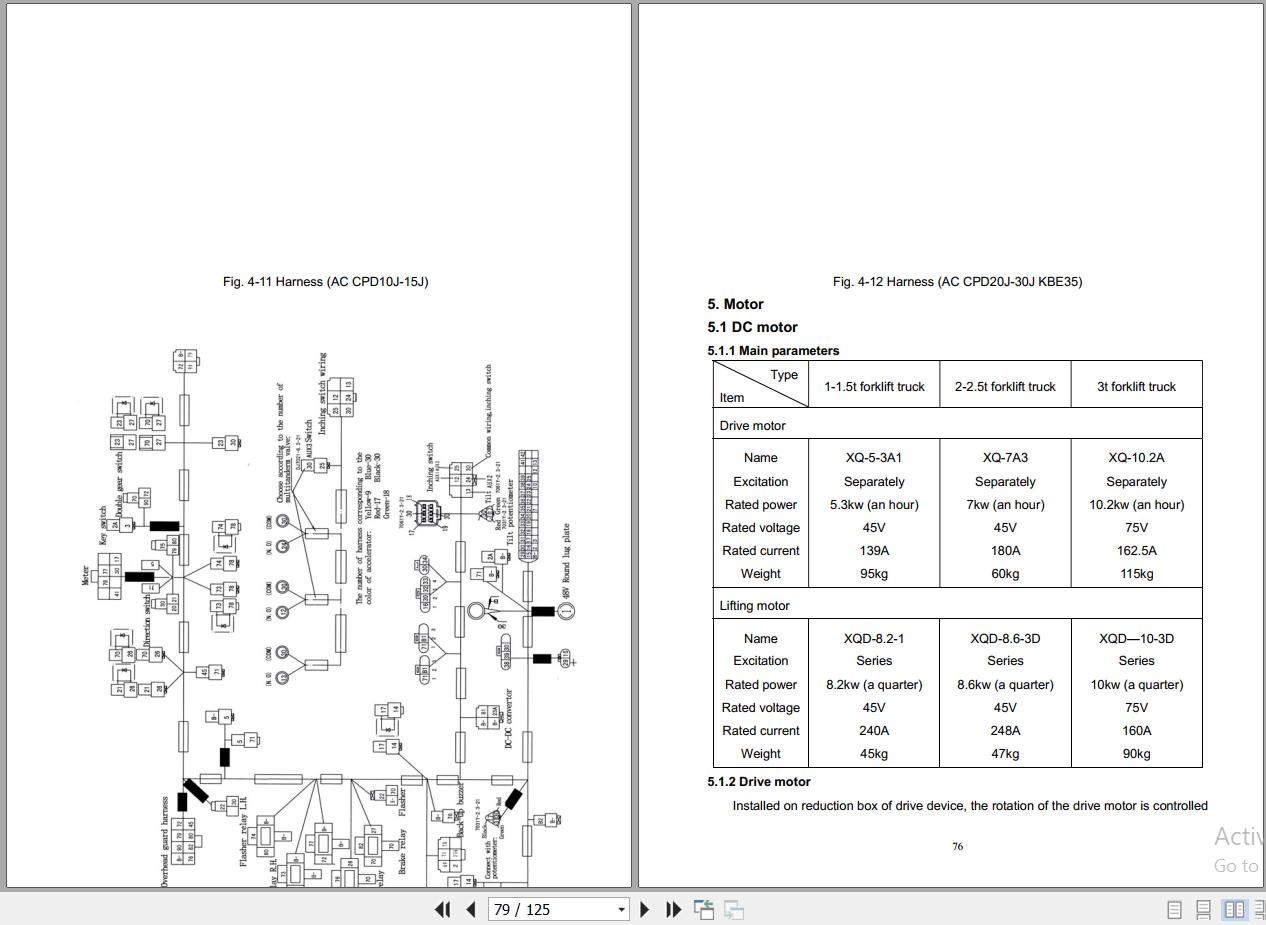The image size is (1266, 925).
Task: Click the Fig. 4-11 Harness caption
Action: pos(326,281)
